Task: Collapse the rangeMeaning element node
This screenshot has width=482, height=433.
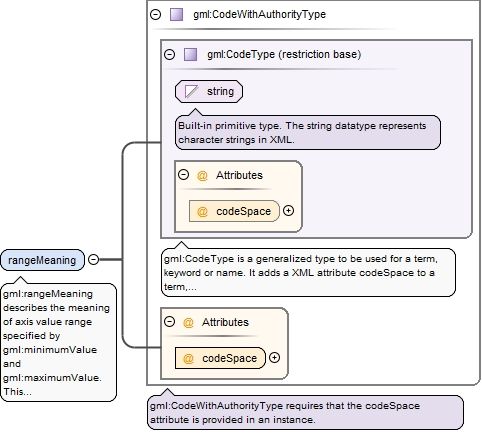Action: [x=94, y=259]
